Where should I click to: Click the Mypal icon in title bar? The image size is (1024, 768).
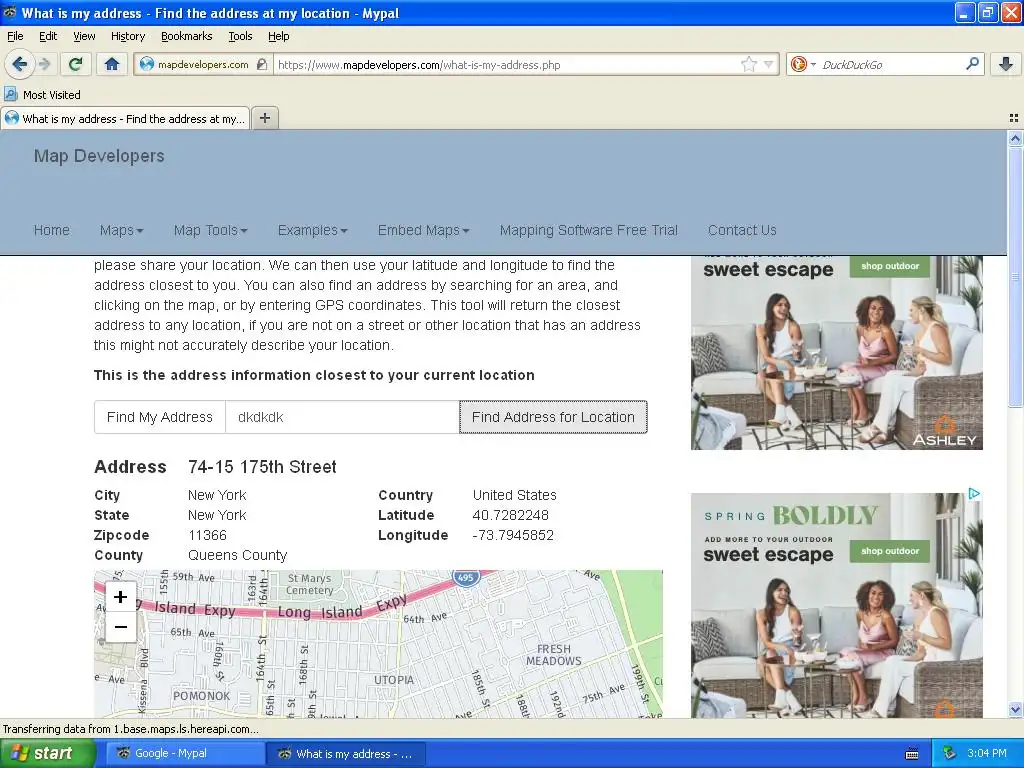tap(9, 12)
